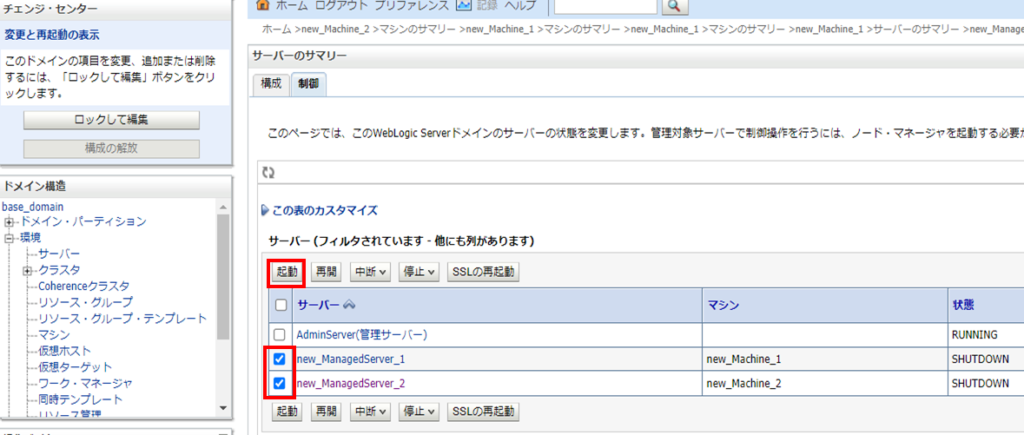Switch to the 構成 tab
This screenshot has height=435, width=1024.
271,85
